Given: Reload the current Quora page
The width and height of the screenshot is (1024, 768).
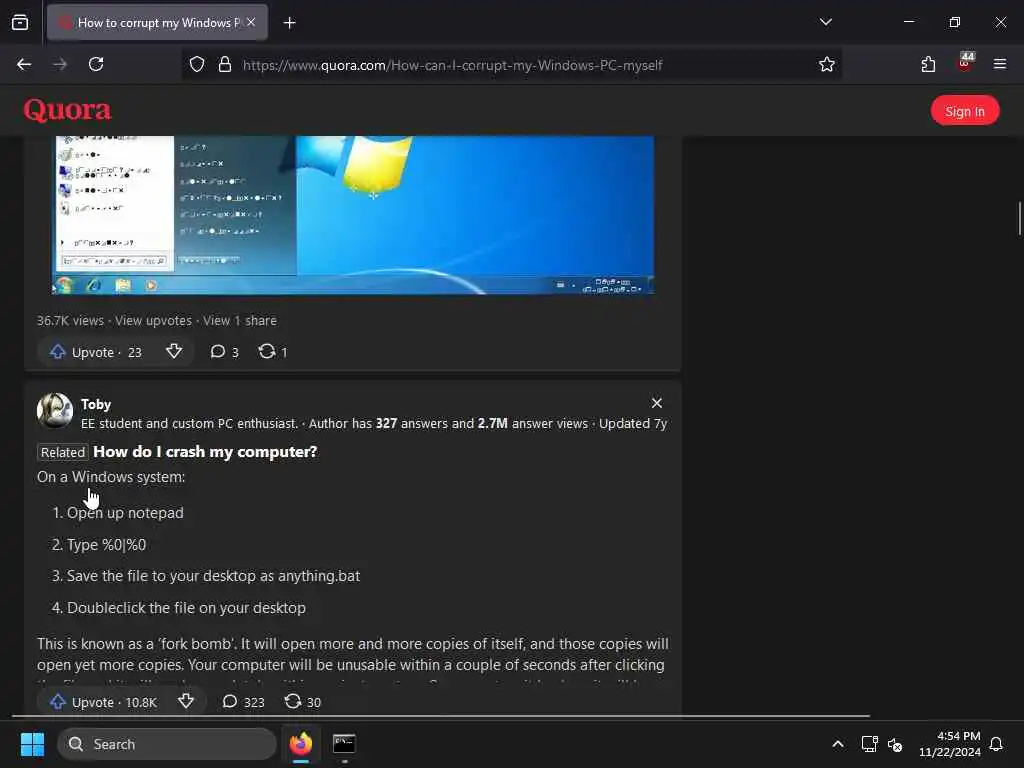Looking at the screenshot, I should coord(96,64).
